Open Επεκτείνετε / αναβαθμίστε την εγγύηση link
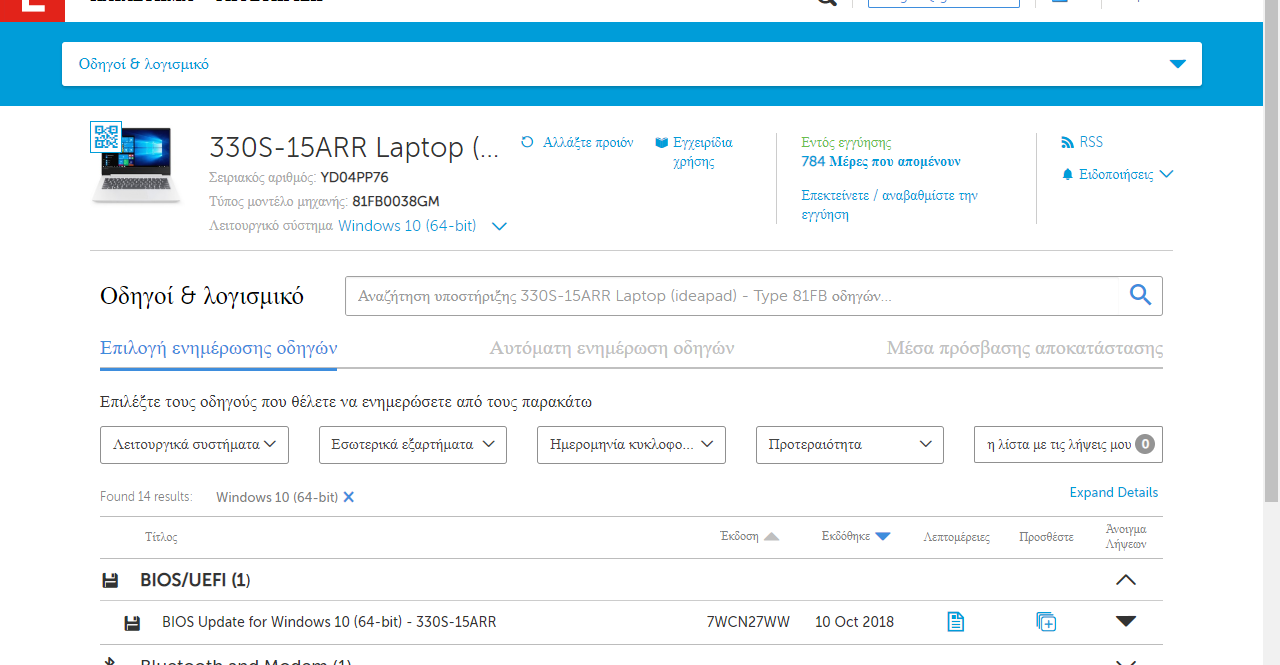The image size is (1280, 665). click(889, 205)
